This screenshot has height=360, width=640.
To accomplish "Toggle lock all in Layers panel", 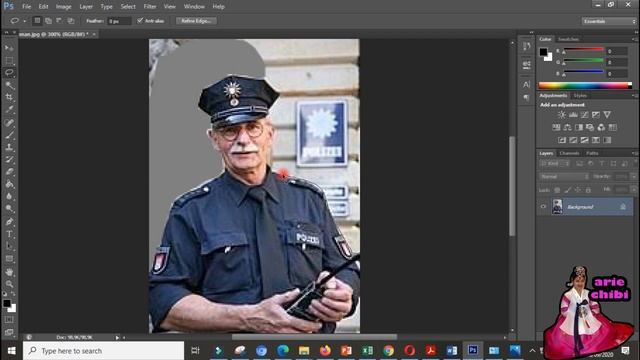I will pyautogui.click(x=588, y=190).
